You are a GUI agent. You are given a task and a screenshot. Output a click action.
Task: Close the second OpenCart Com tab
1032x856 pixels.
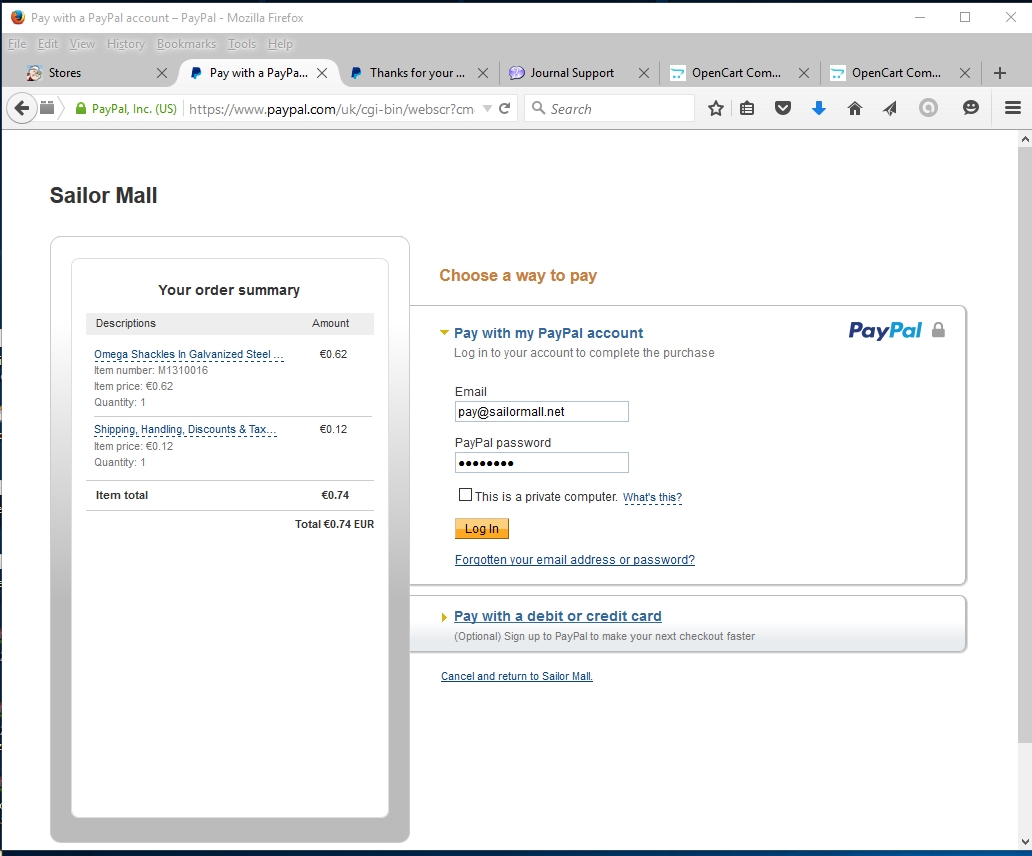click(964, 73)
